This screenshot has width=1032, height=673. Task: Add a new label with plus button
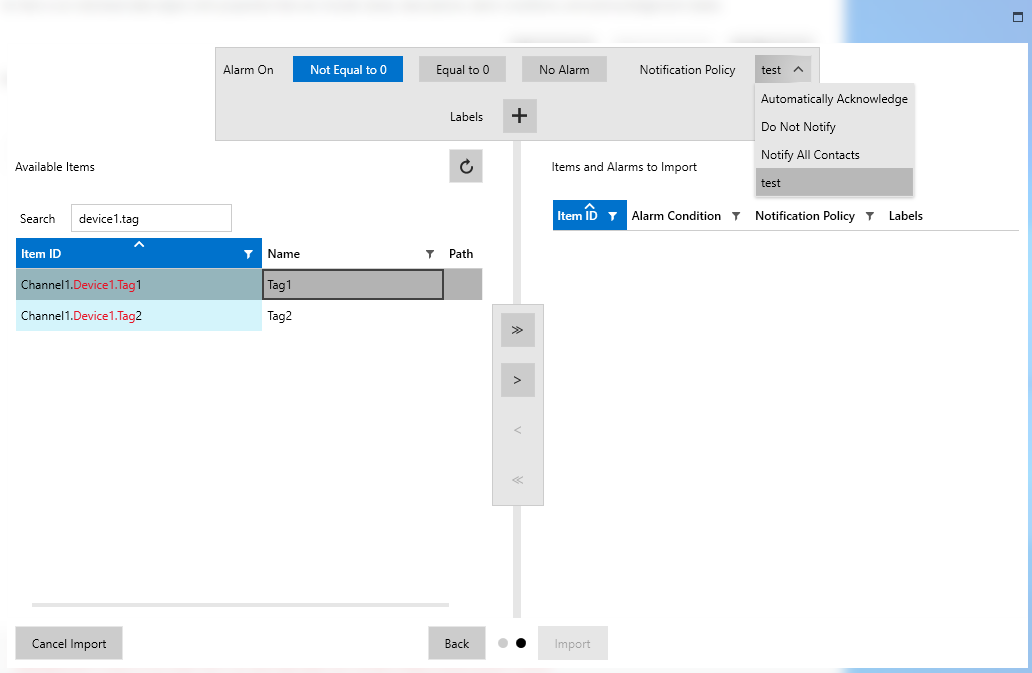(x=519, y=116)
